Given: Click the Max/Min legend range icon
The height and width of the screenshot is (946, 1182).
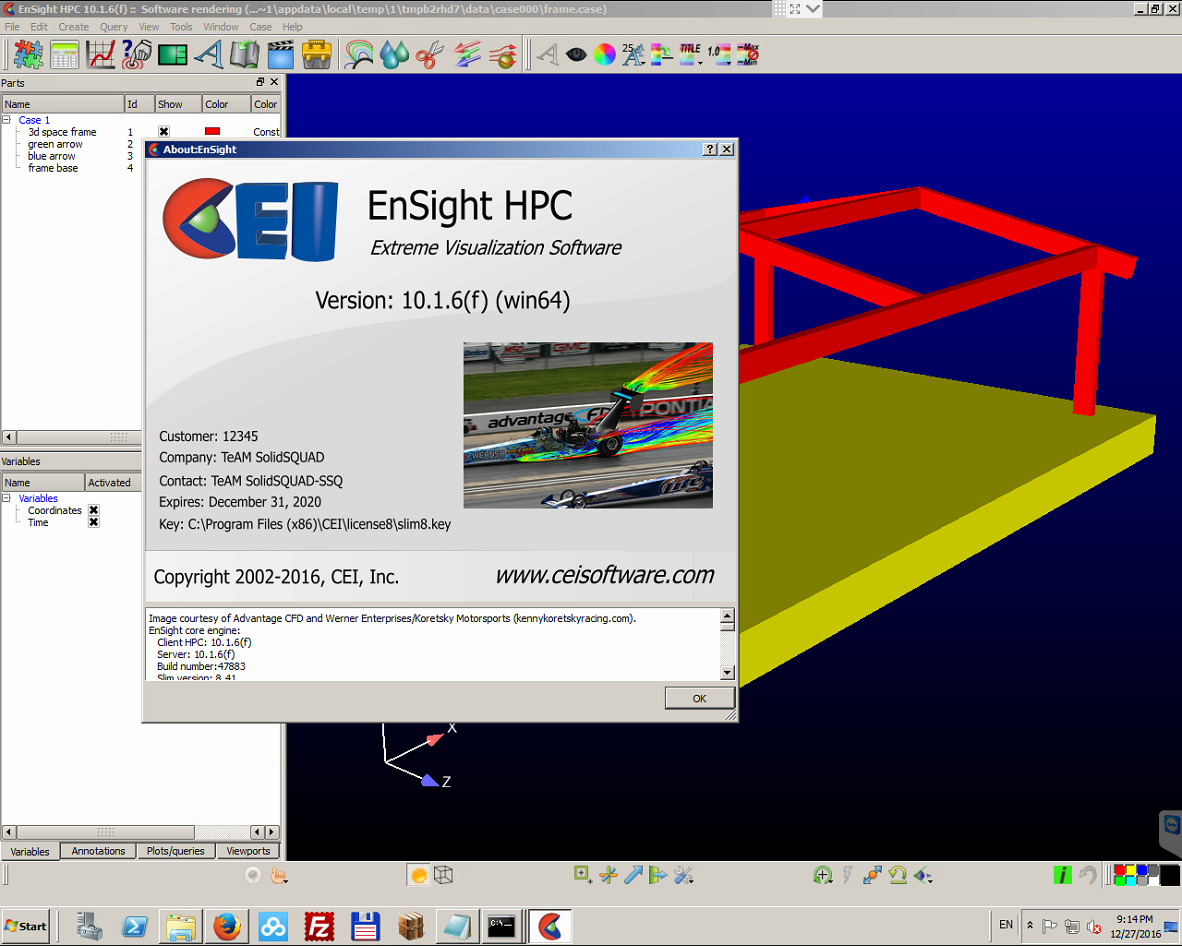Looking at the screenshot, I should point(747,54).
